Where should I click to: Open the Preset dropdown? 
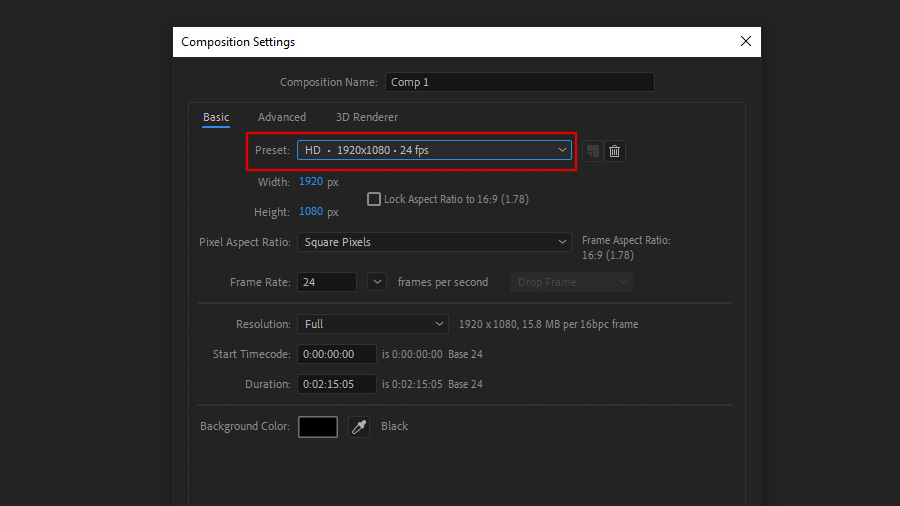tap(434, 150)
